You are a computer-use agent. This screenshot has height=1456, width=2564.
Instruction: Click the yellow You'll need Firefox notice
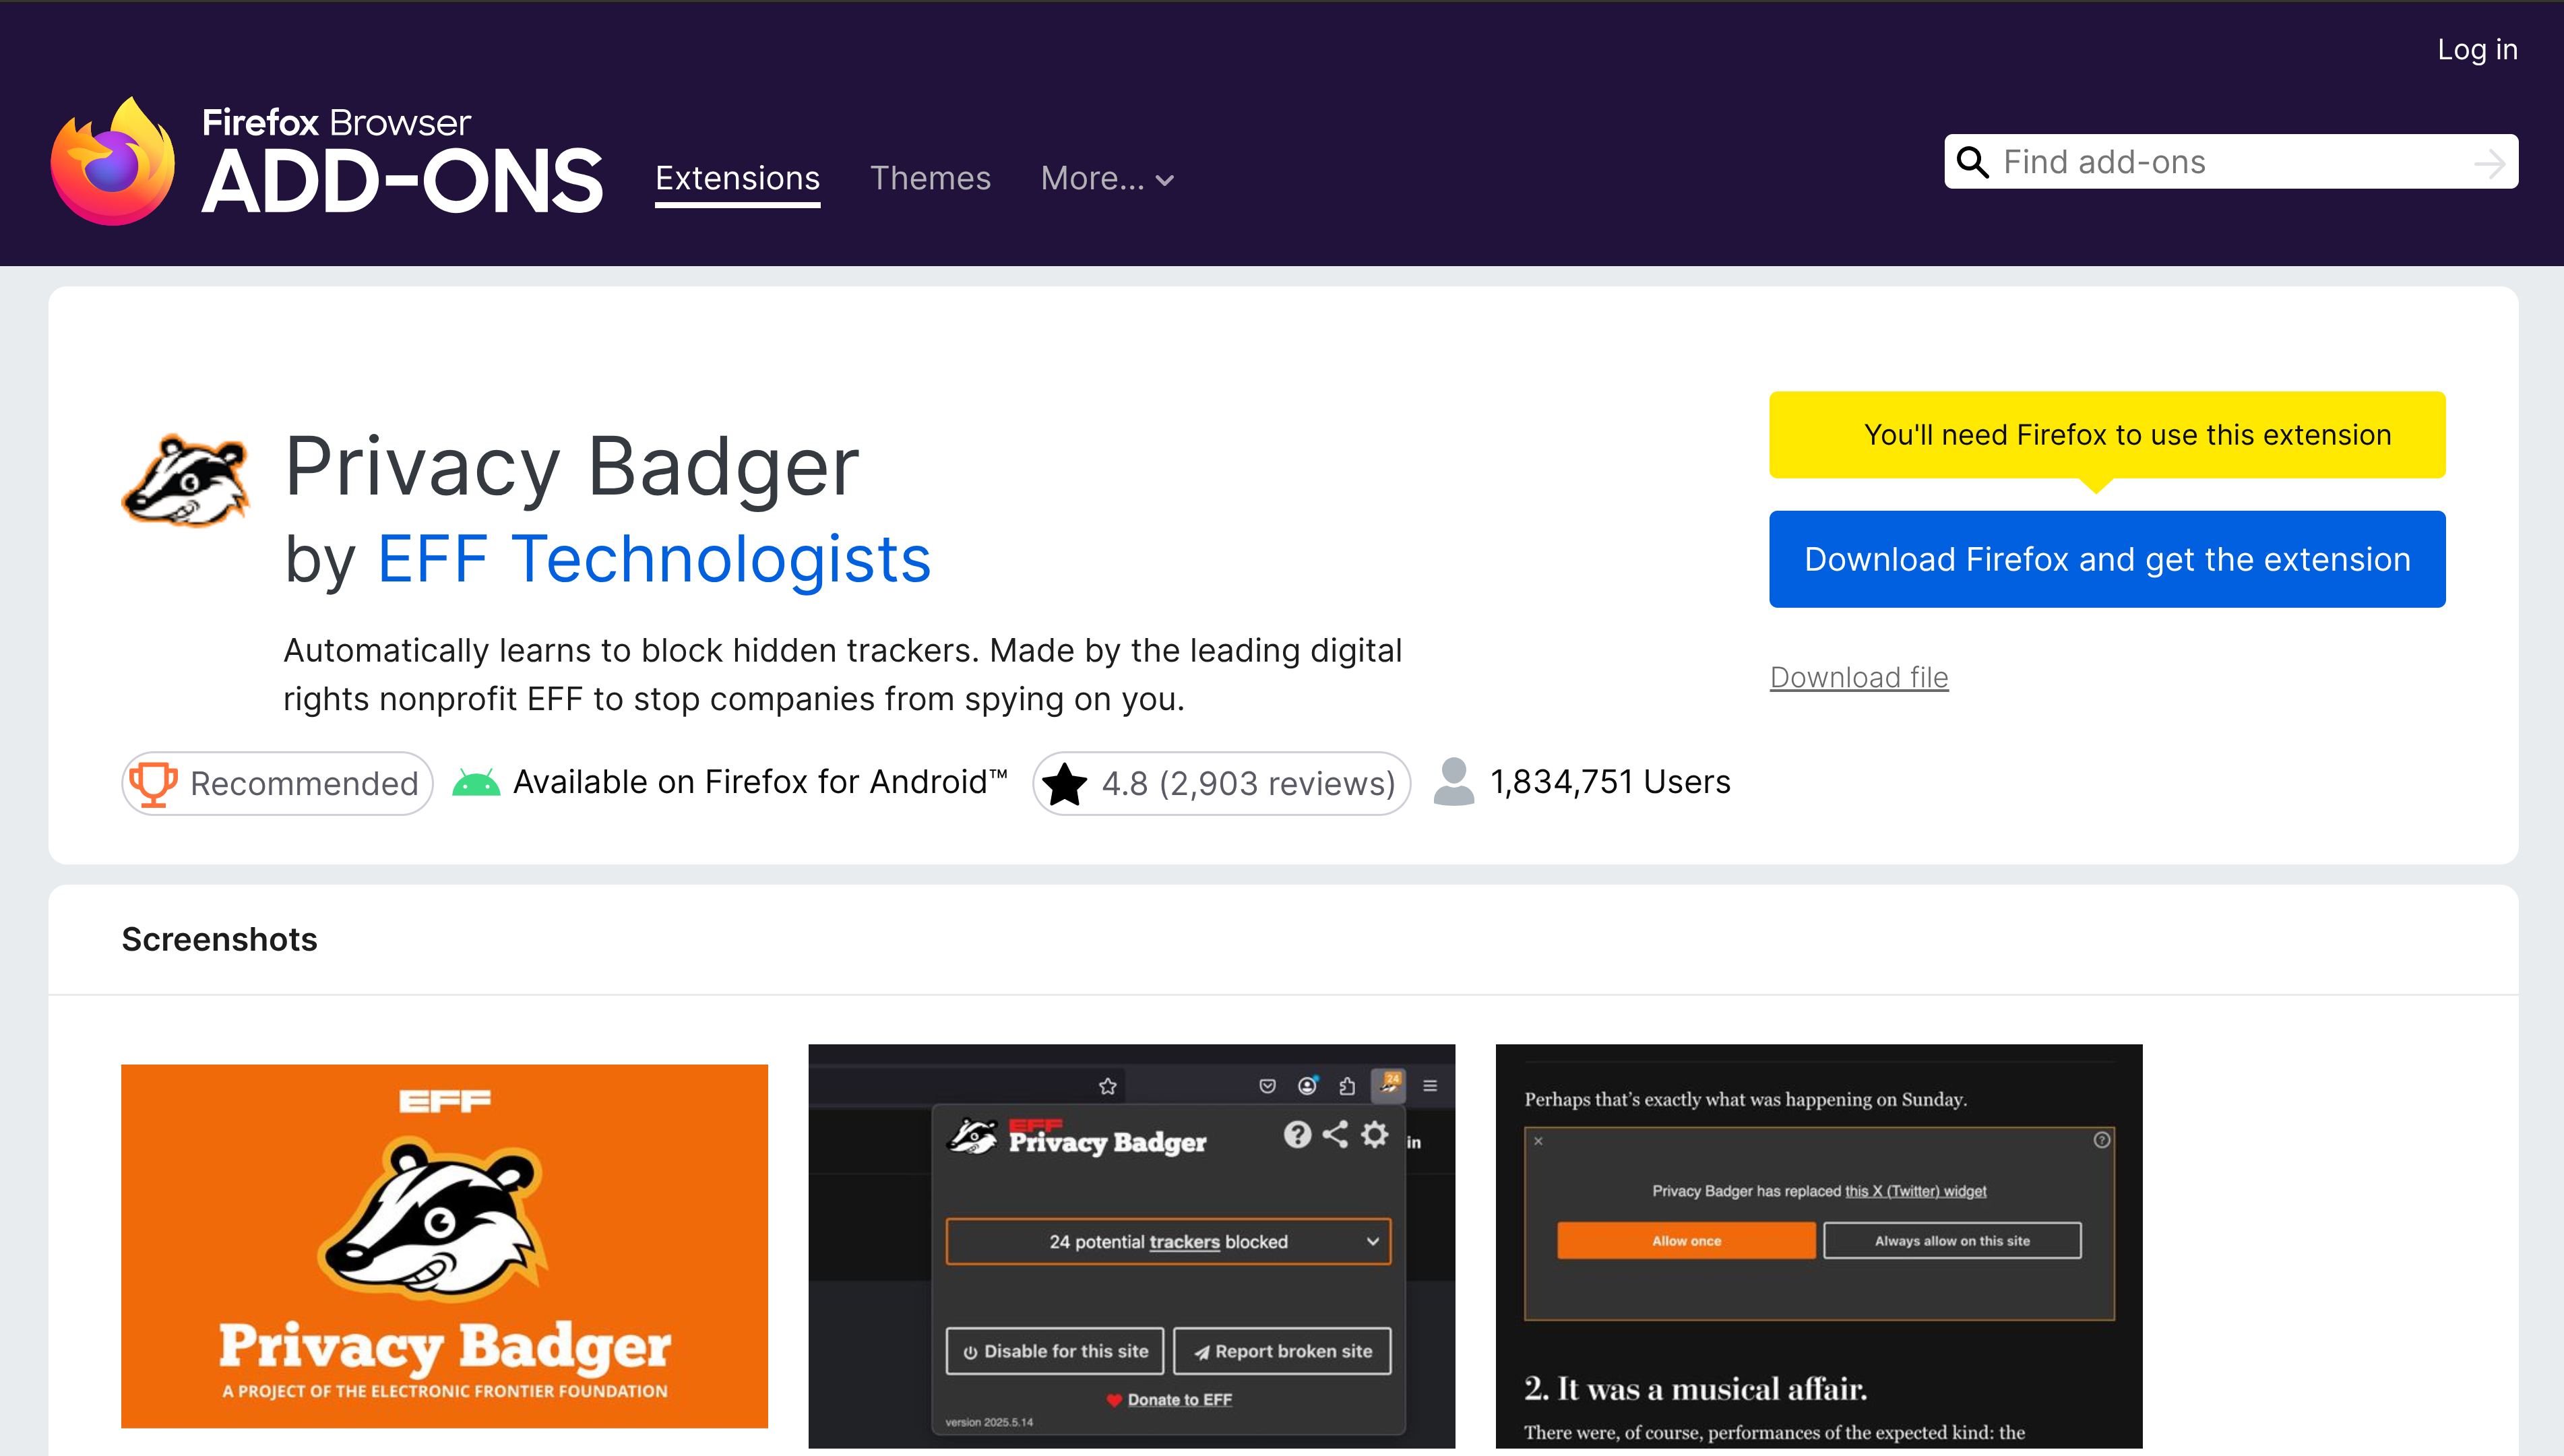pos(2107,435)
